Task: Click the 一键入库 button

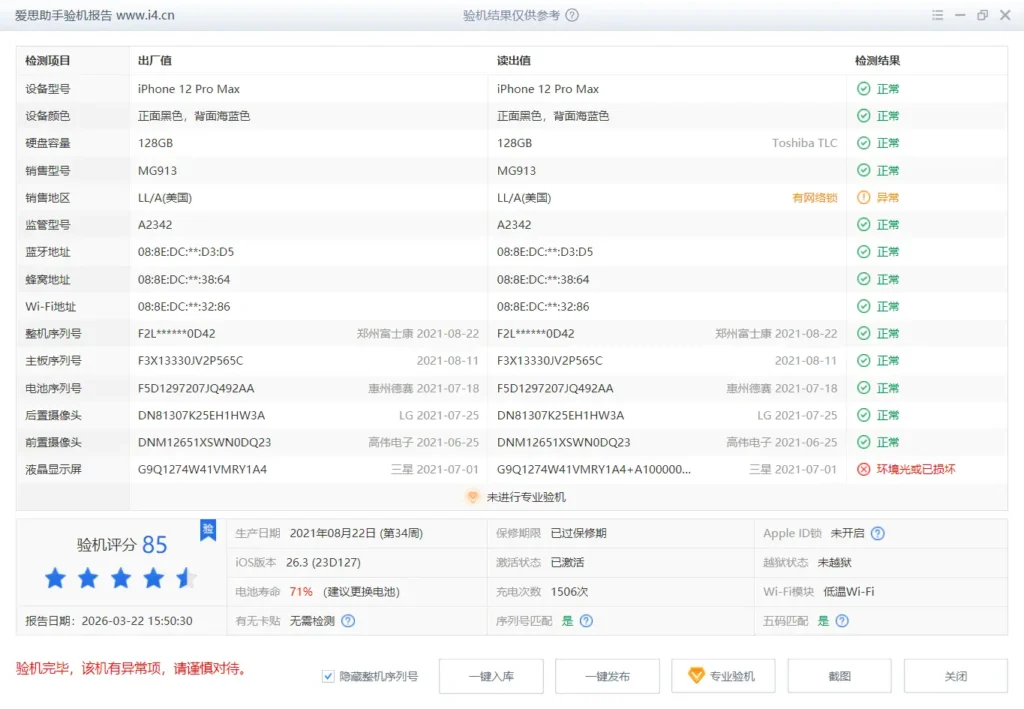Action: 491,676
